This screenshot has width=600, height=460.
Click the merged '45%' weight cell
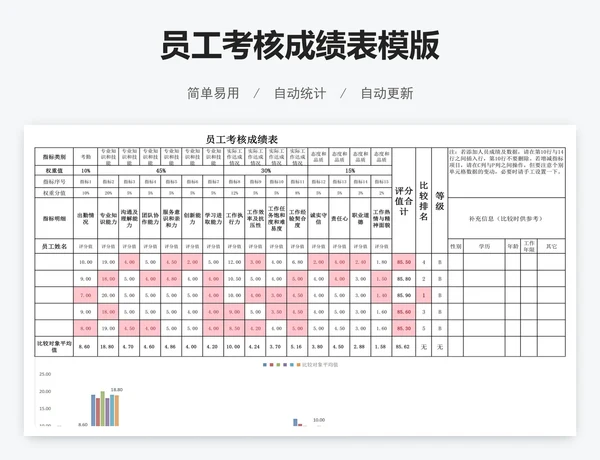pyautogui.click(x=161, y=171)
